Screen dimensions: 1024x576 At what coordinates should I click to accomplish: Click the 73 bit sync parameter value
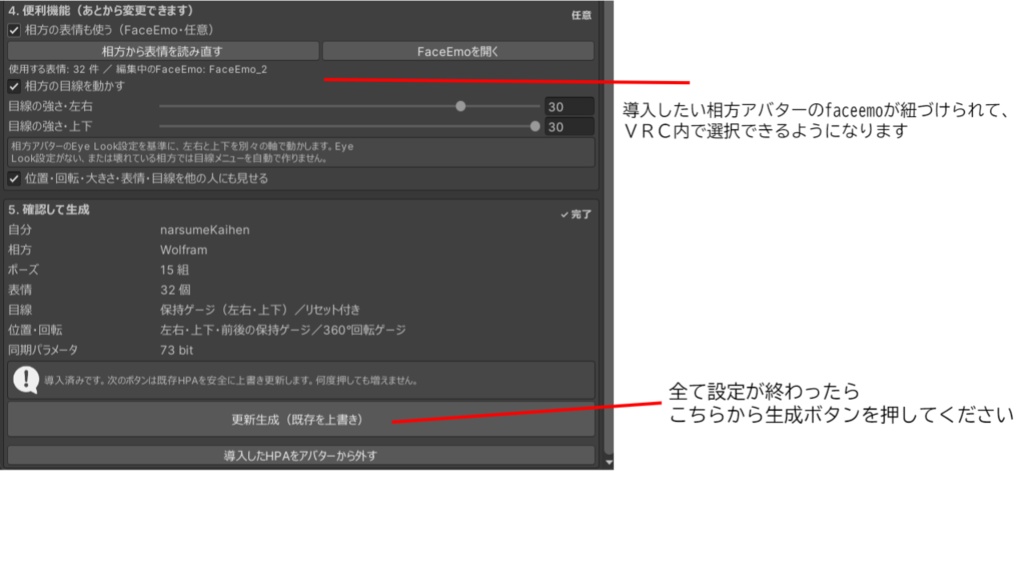[x=176, y=350]
